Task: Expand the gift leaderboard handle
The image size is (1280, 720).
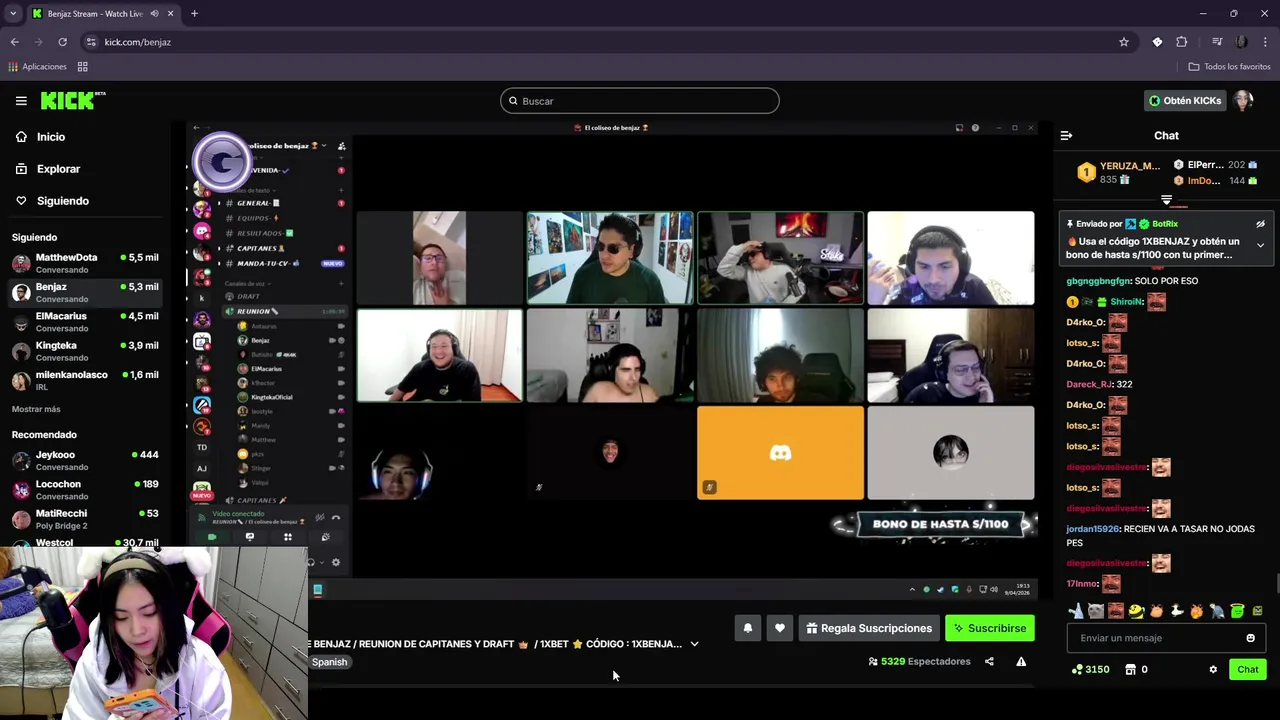Action: pos(1166,201)
